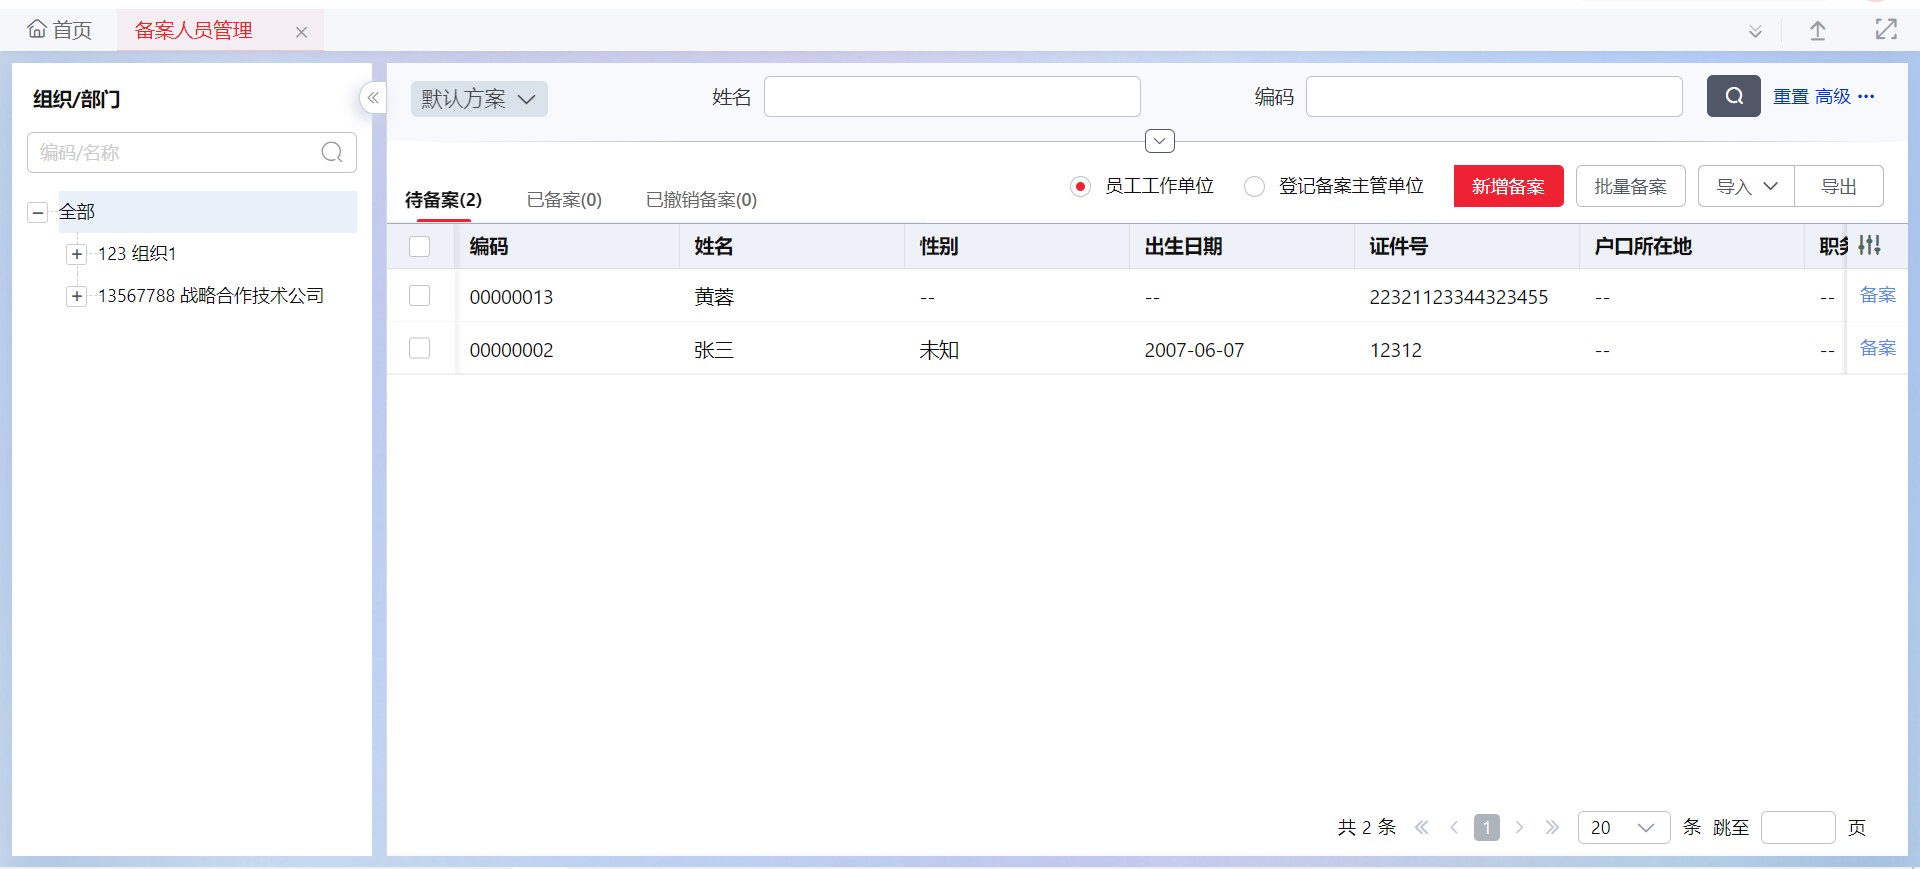Open the page size dropdown showing 20
The height and width of the screenshot is (869, 1920).
[1624, 827]
